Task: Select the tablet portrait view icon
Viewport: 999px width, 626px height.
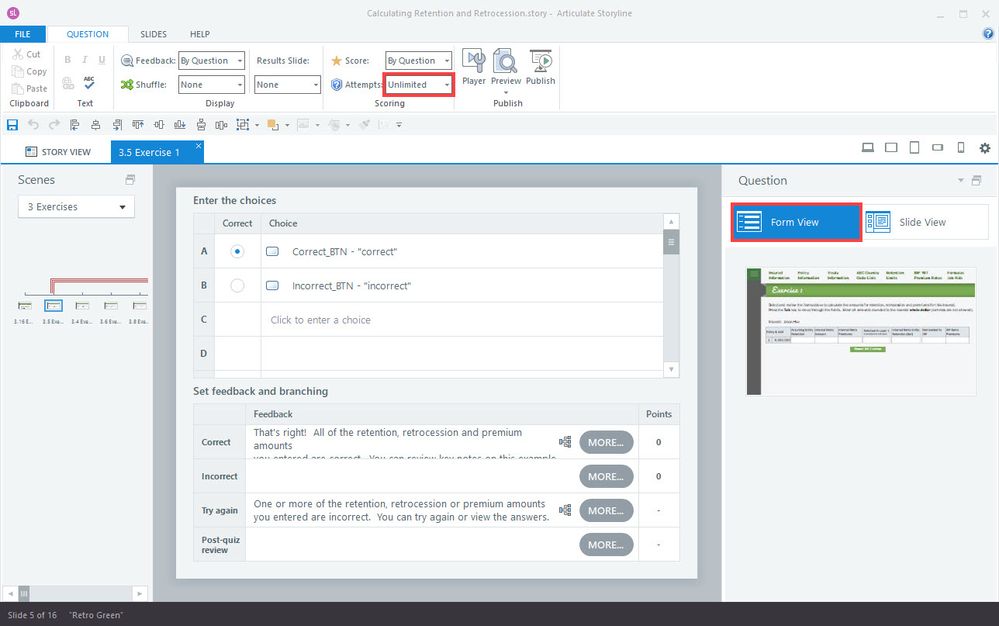Action: pos(914,148)
